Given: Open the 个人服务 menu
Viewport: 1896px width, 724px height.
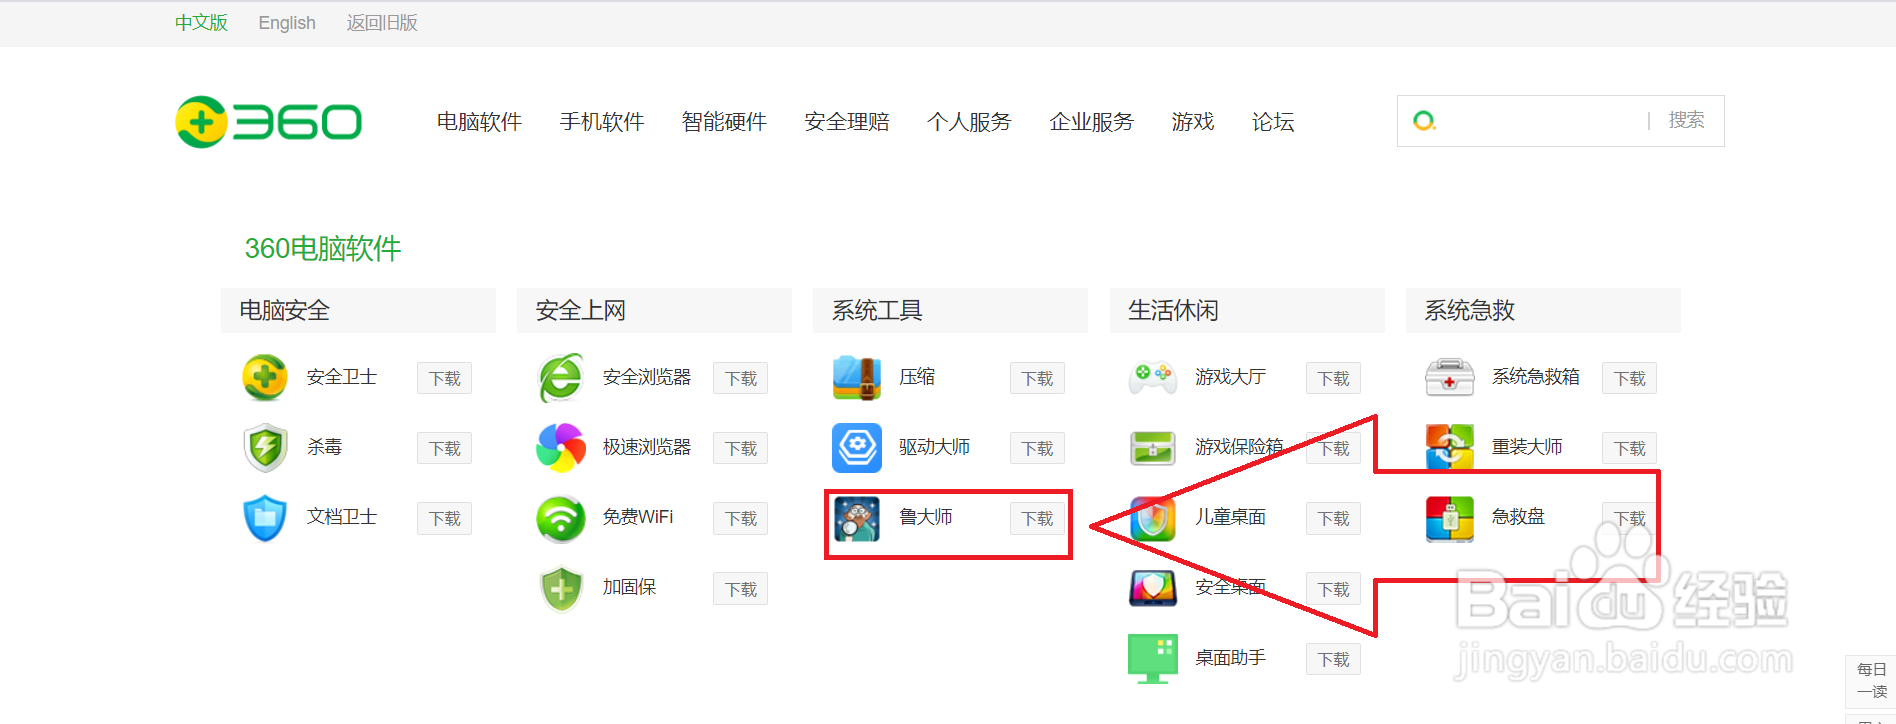Looking at the screenshot, I should tap(969, 122).
